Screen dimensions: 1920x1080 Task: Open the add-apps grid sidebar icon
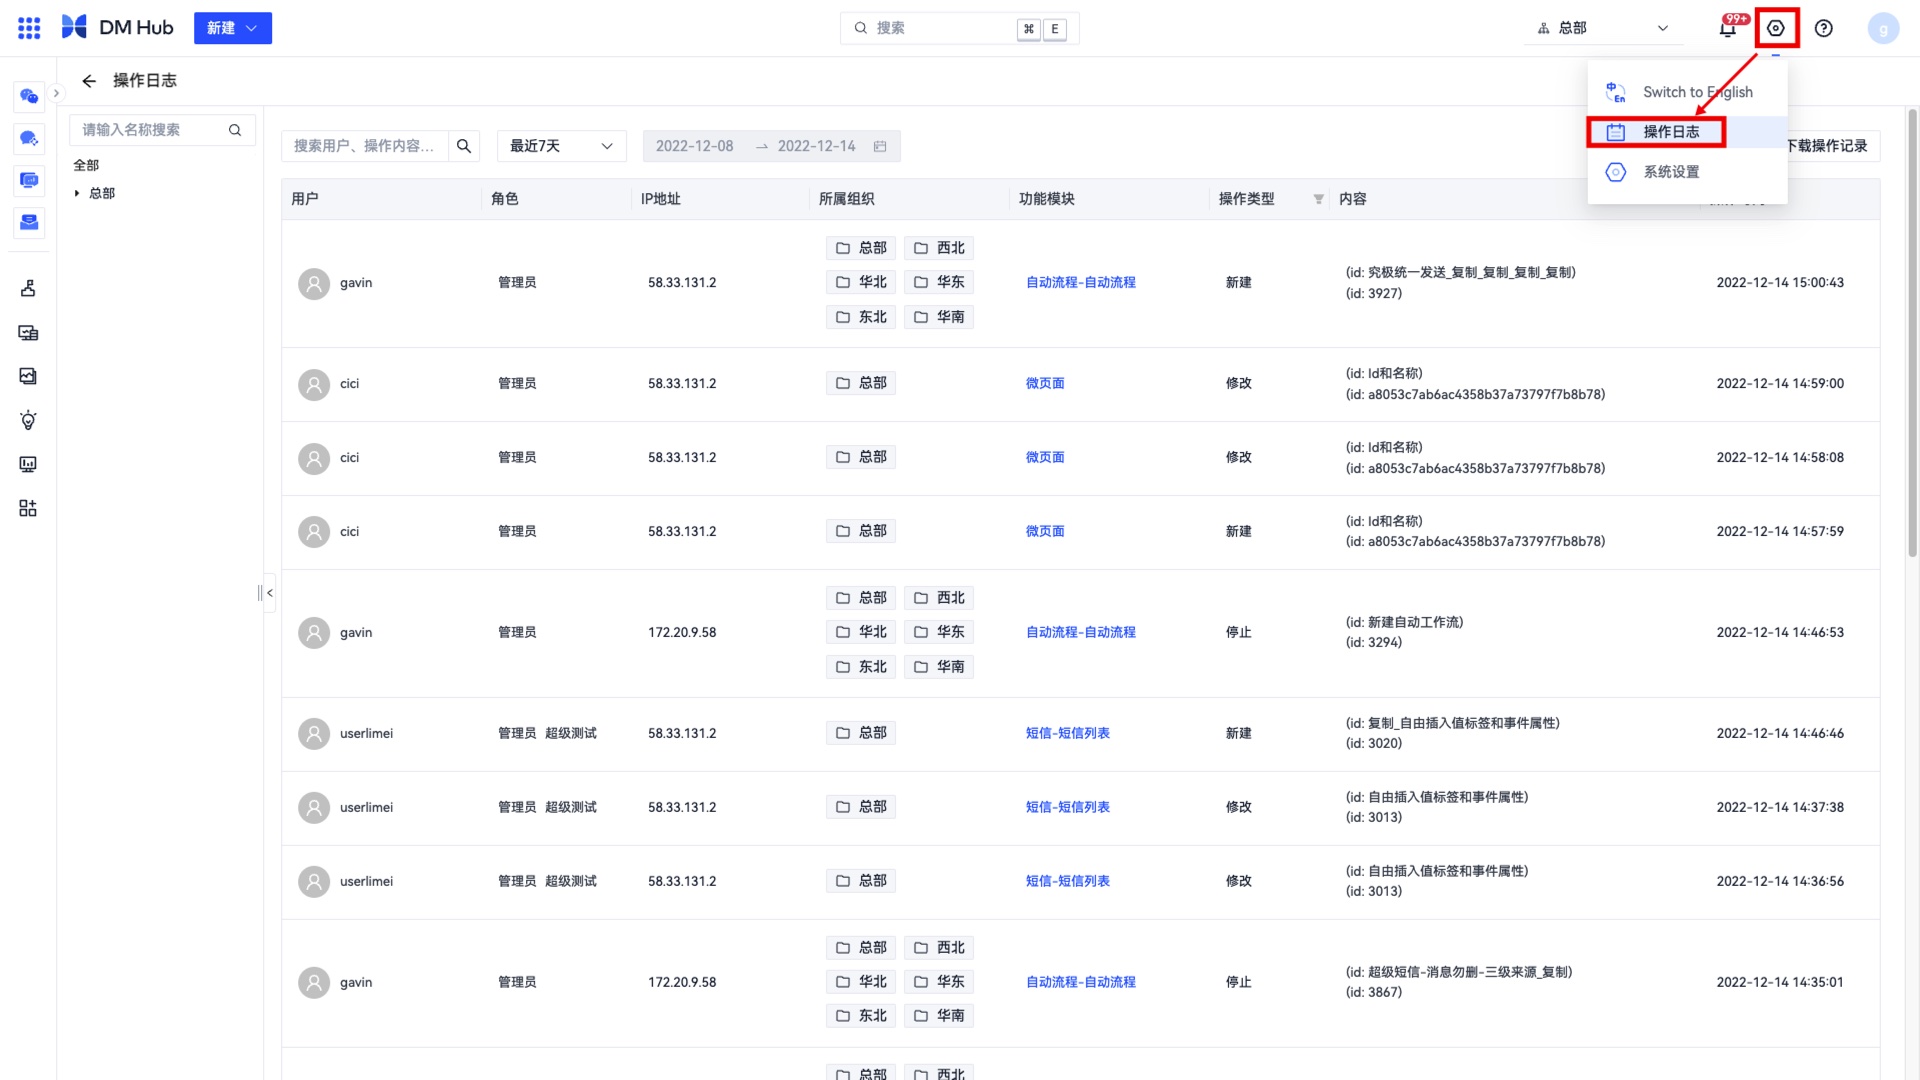click(x=28, y=508)
